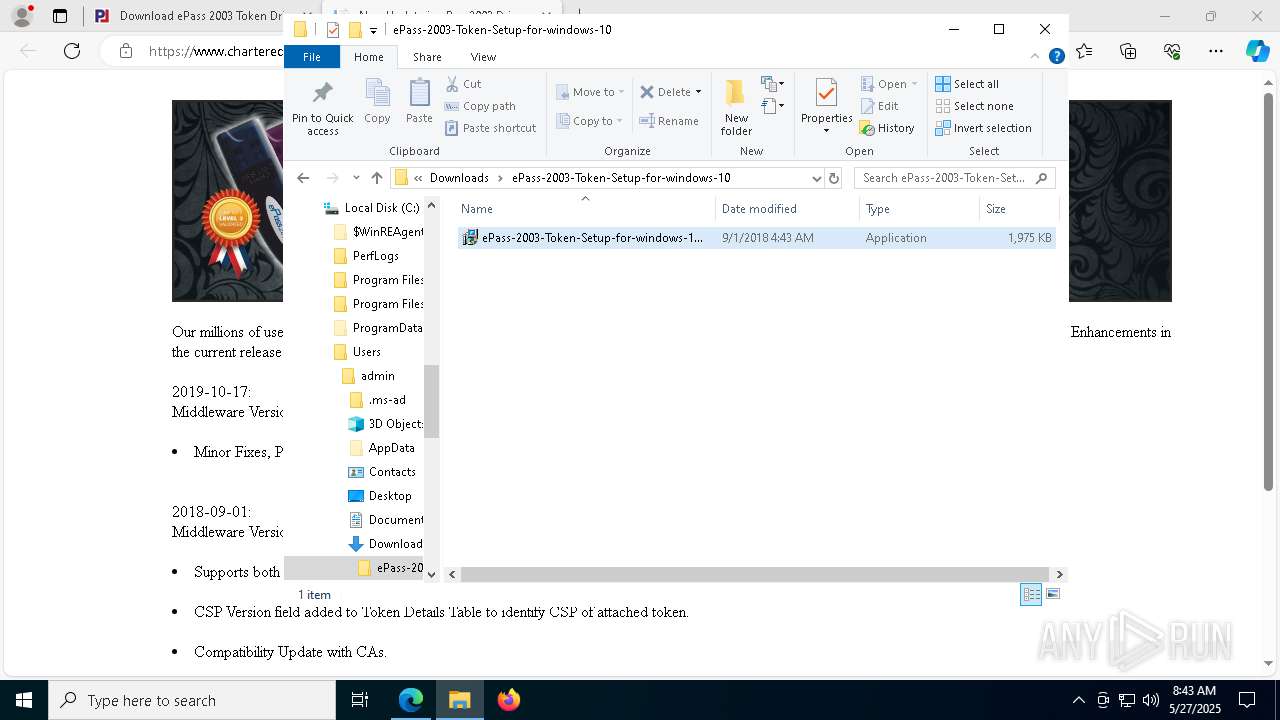Select the PerfLogs folder
This screenshot has width=1280, height=720.
(x=366, y=256)
